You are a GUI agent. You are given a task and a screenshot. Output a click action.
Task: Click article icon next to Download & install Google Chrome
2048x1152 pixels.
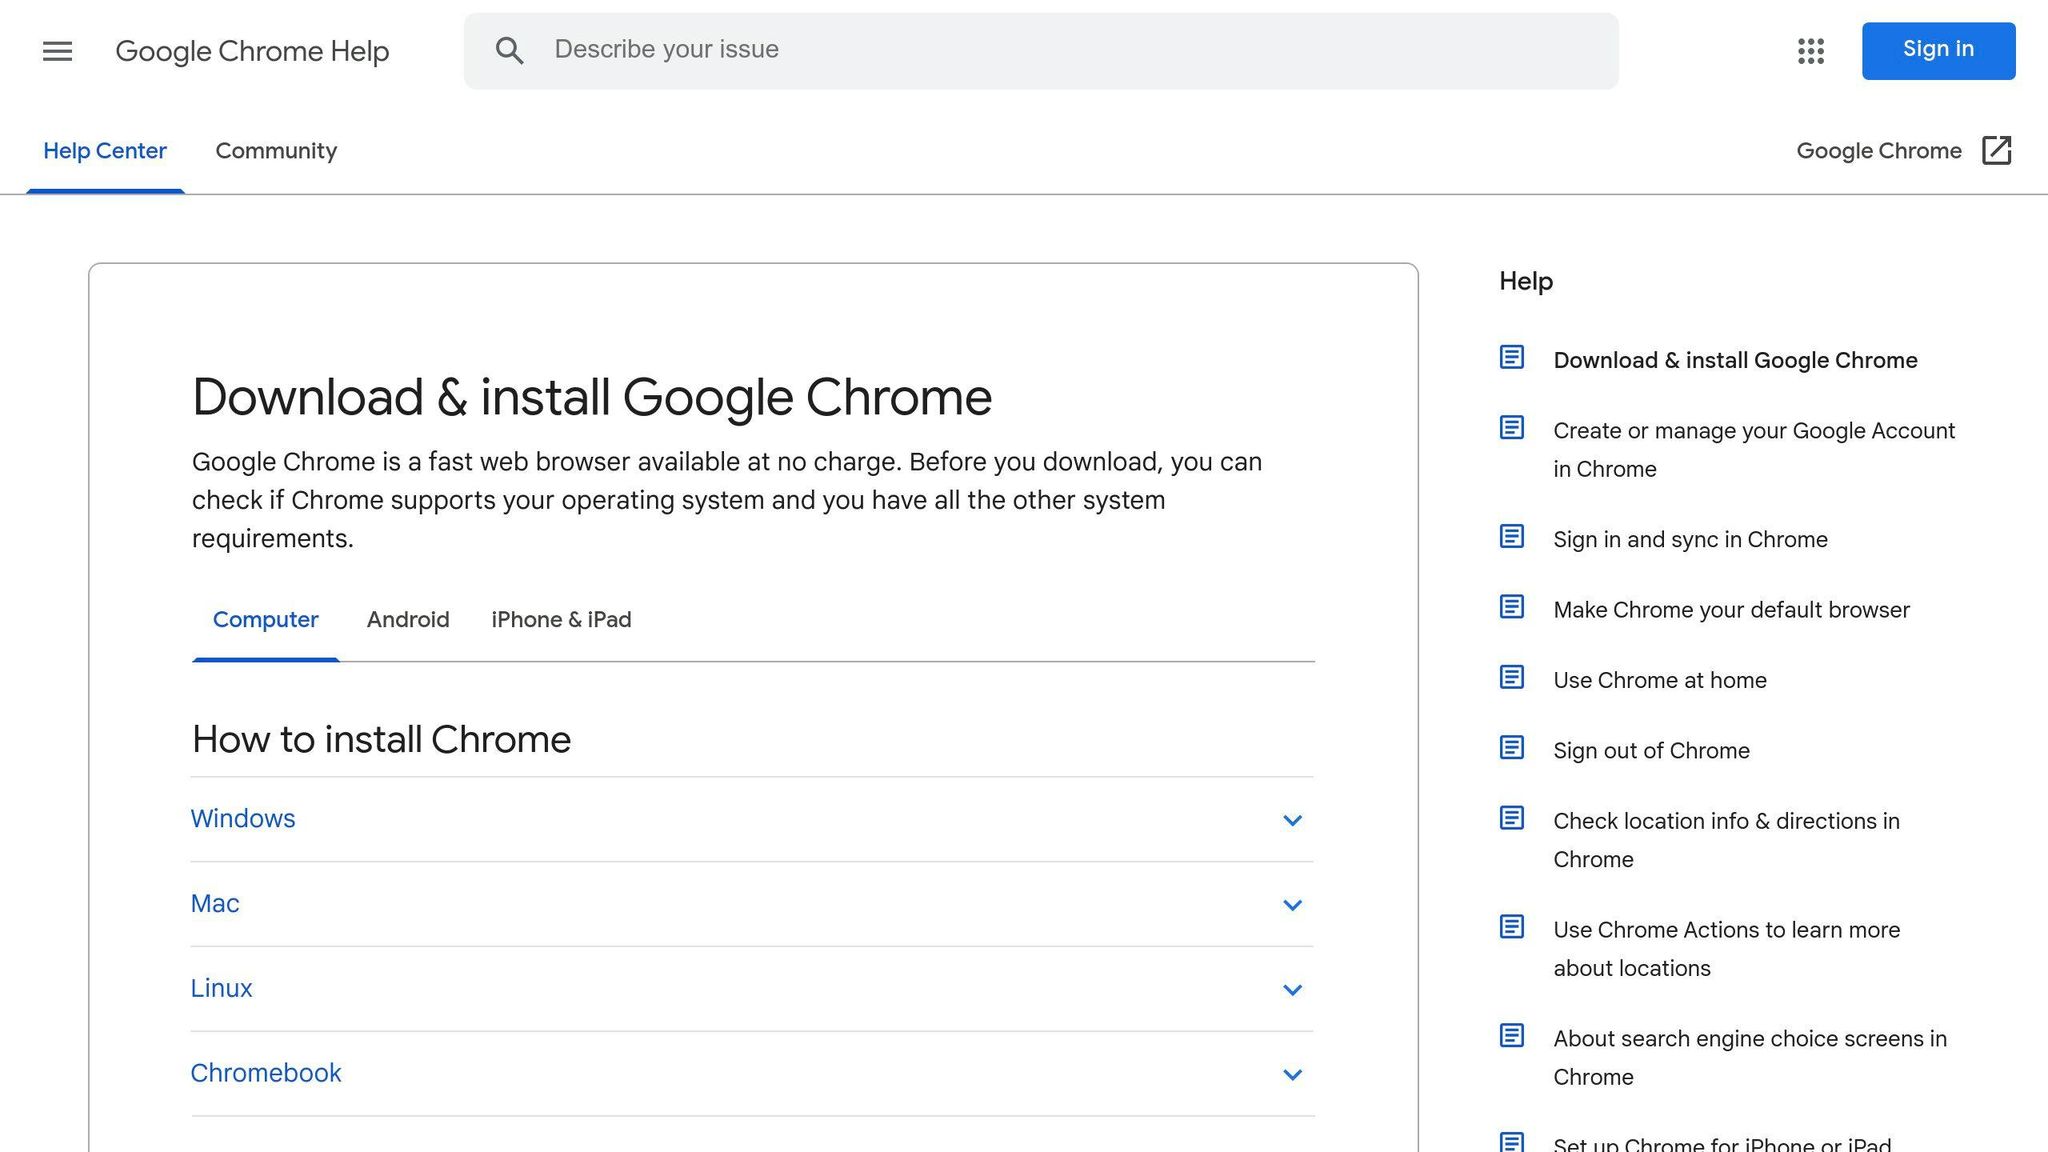(x=1511, y=357)
